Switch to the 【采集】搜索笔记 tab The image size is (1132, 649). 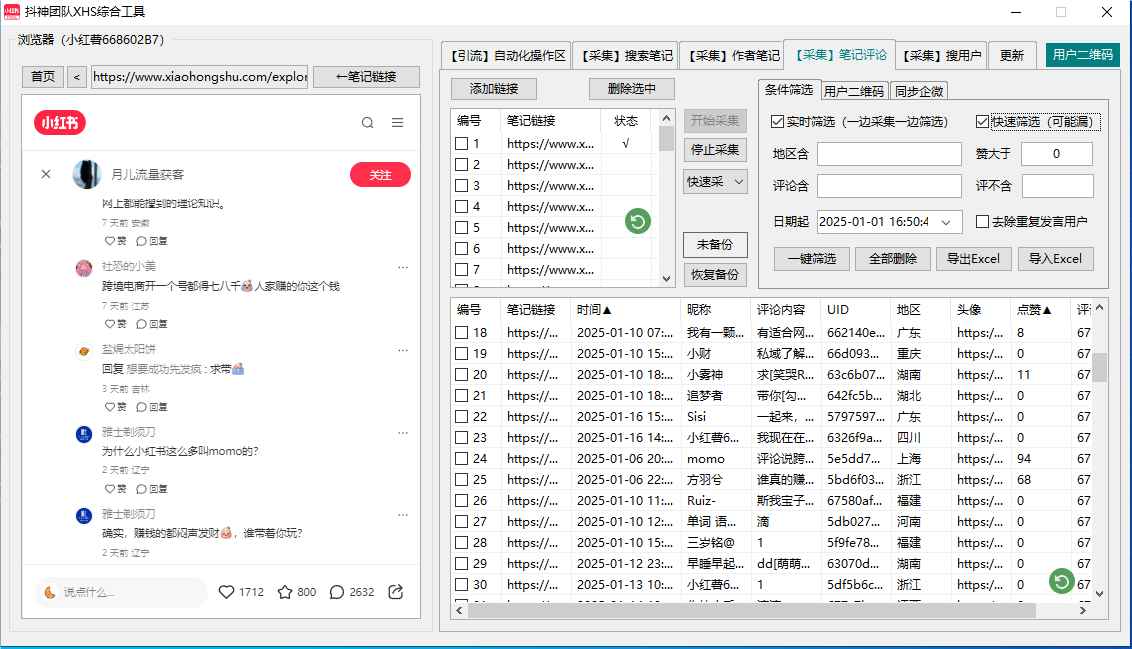[x=624, y=55]
